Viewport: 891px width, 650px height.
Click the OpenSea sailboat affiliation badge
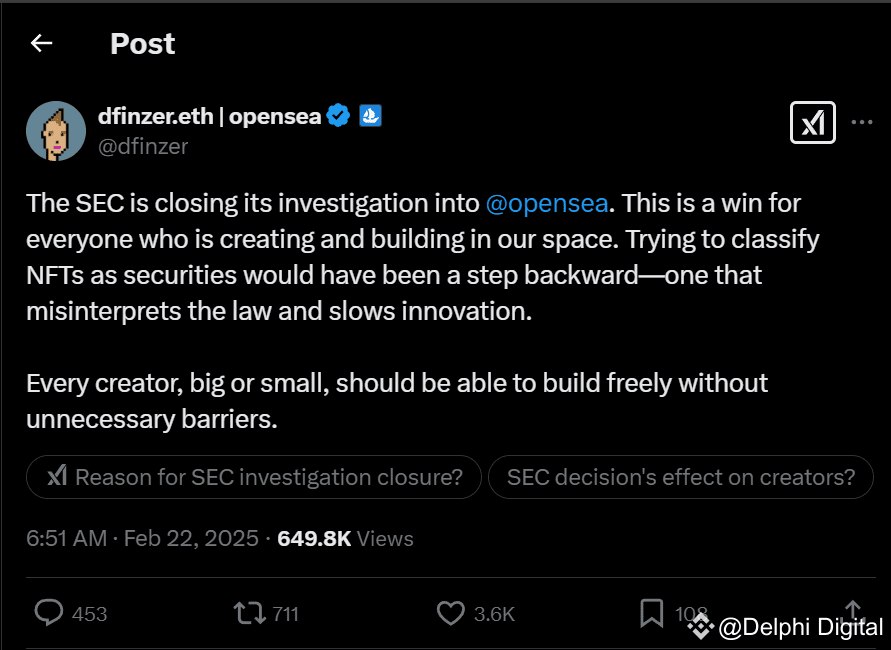[370, 116]
